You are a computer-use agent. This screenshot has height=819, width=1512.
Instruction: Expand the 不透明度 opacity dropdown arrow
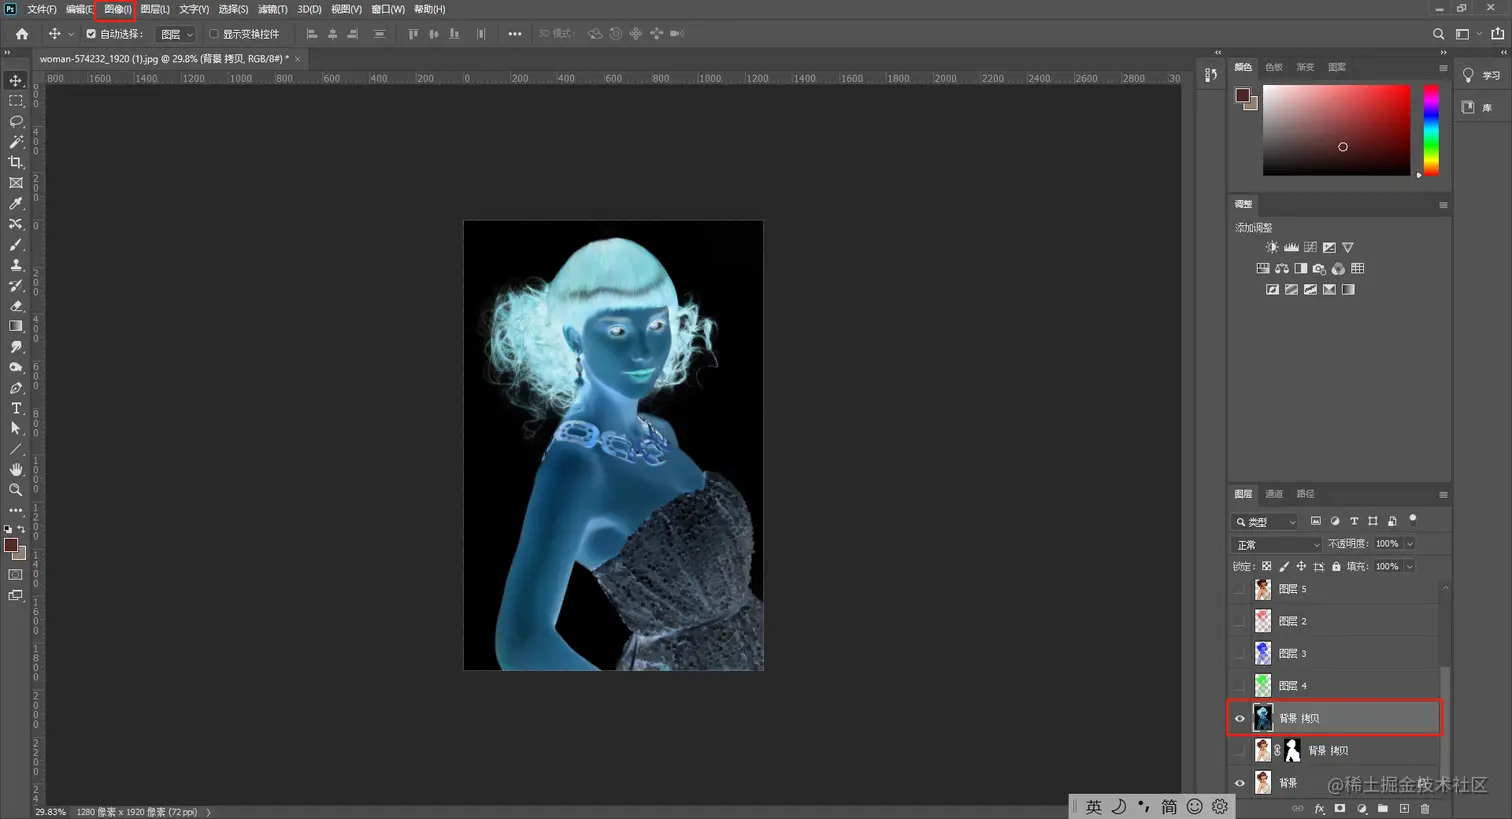pos(1410,544)
